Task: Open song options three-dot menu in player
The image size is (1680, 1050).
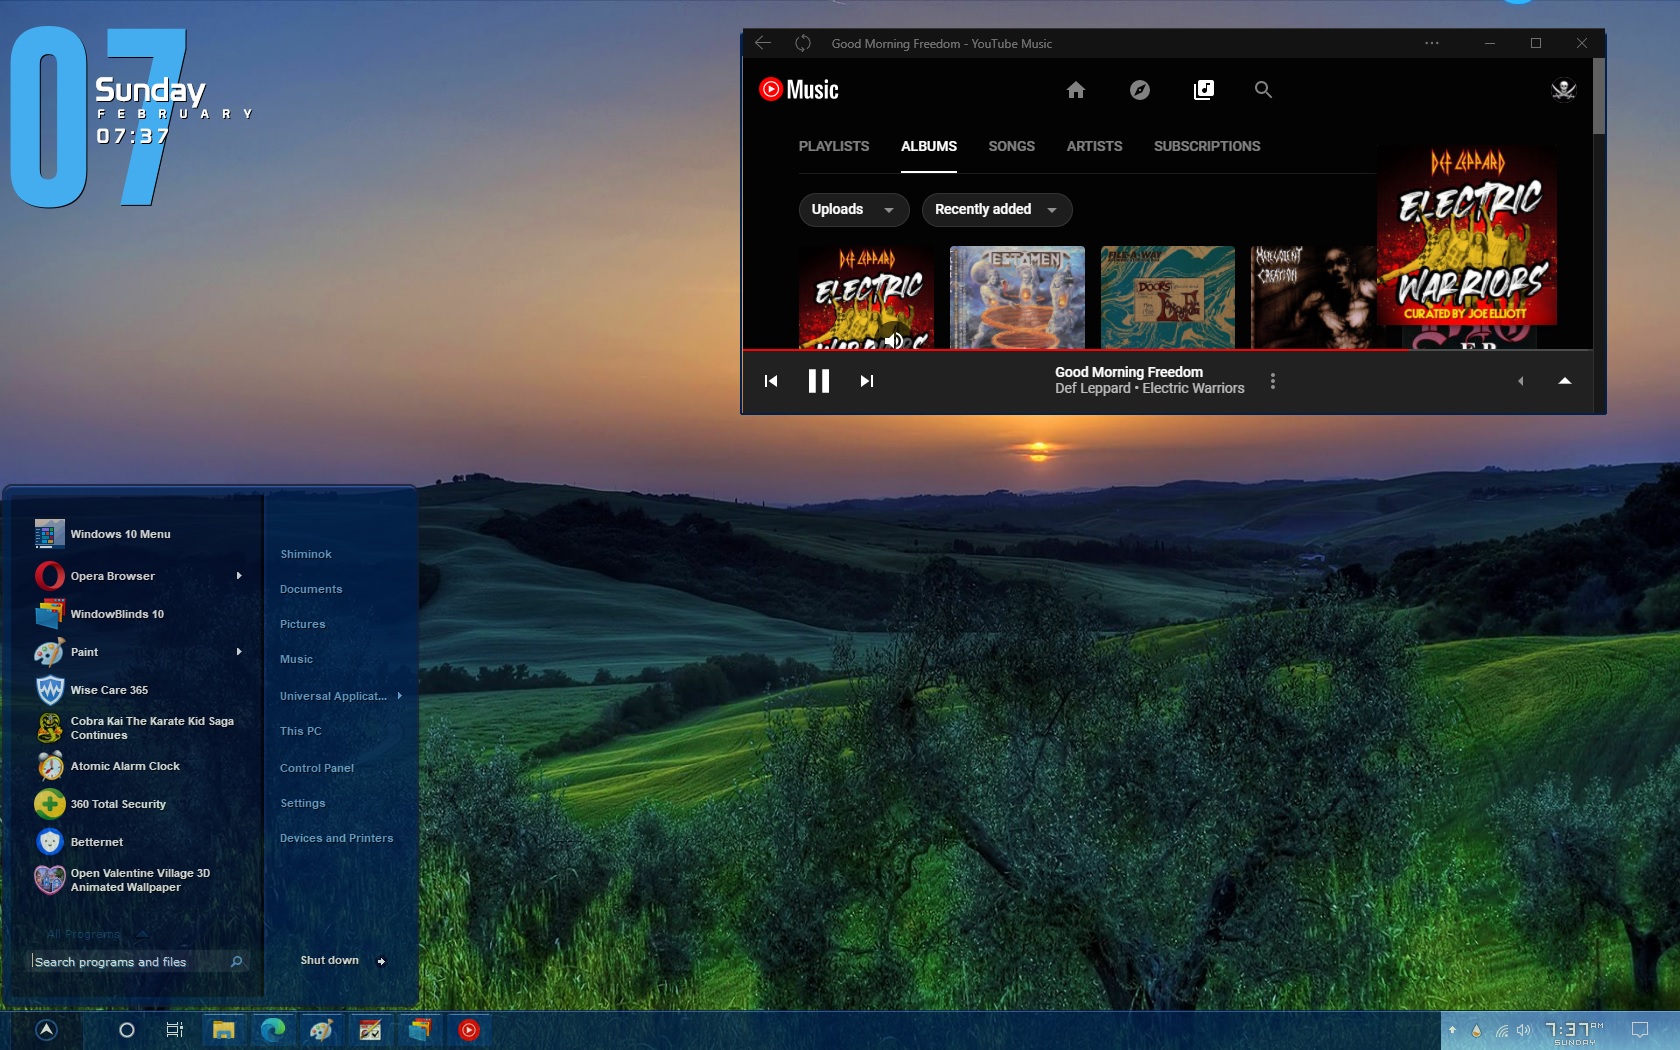Action: pyautogui.click(x=1272, y=381)
